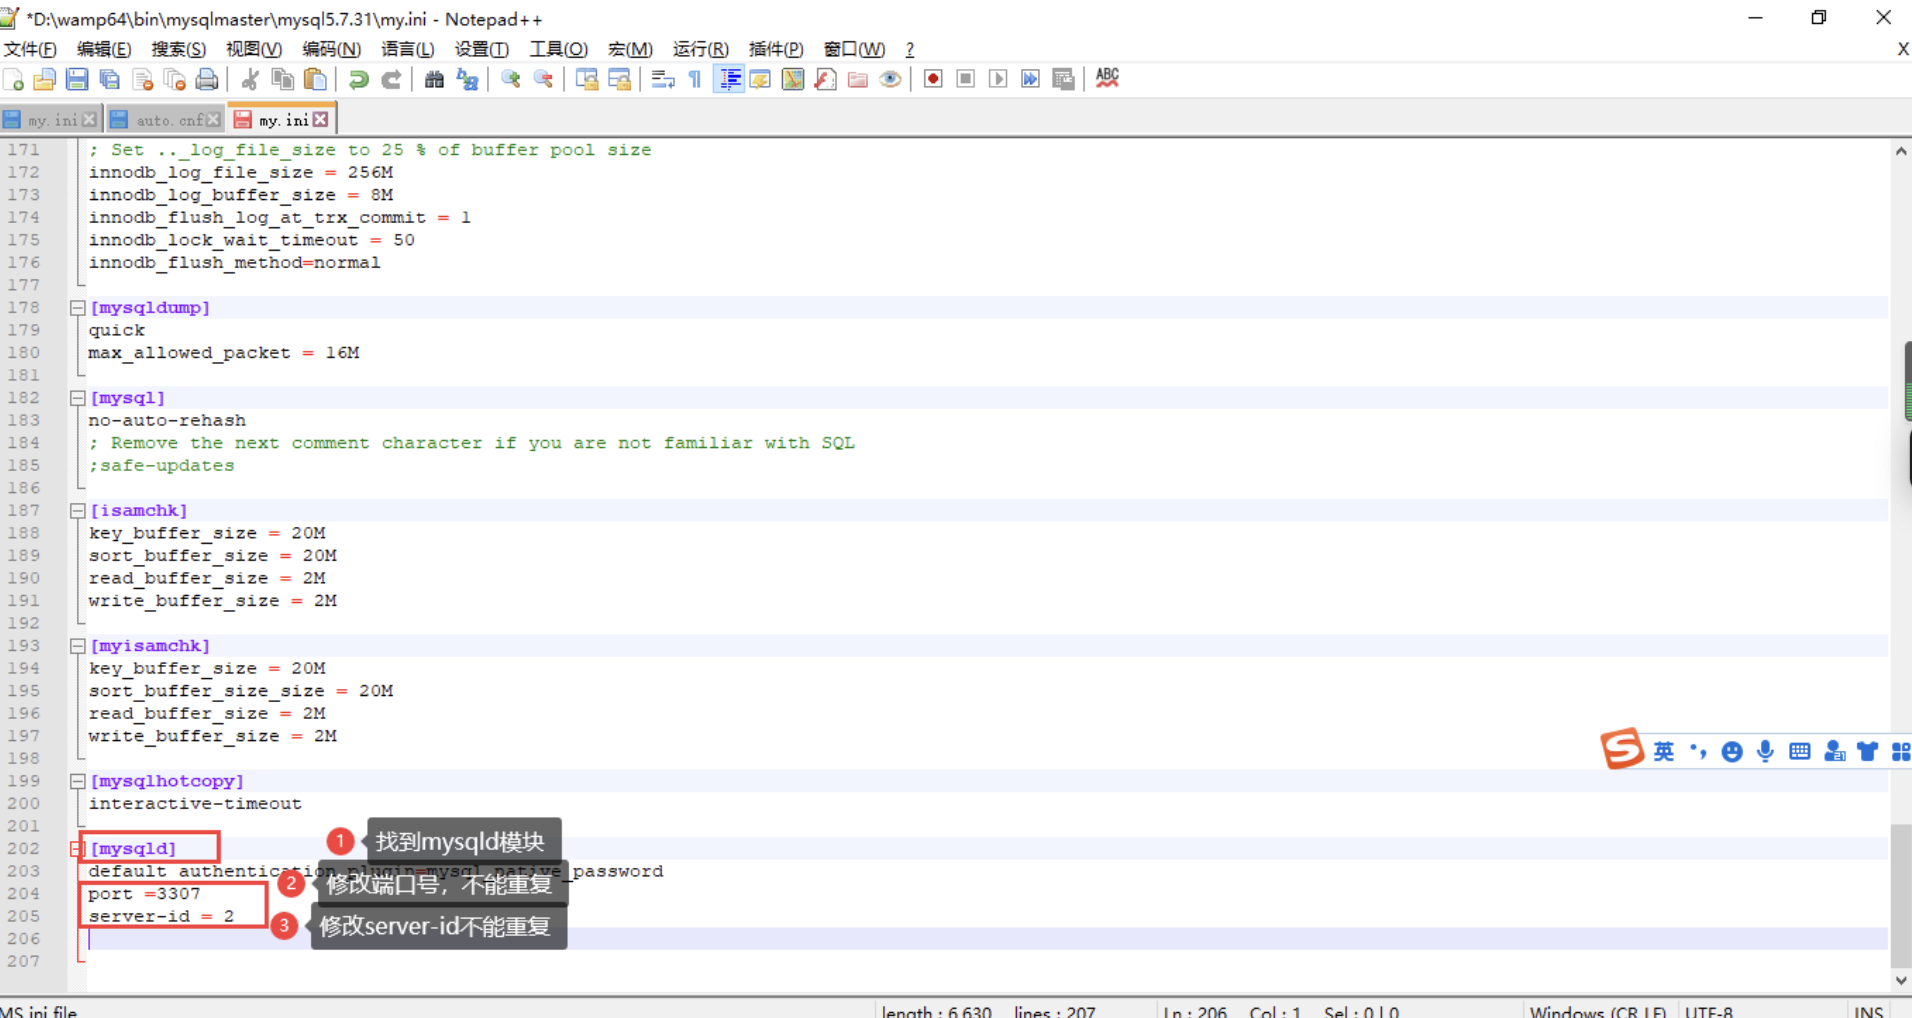Open Folder as Workspace icon
The image size is (1912, 1018).
[858, 79]
